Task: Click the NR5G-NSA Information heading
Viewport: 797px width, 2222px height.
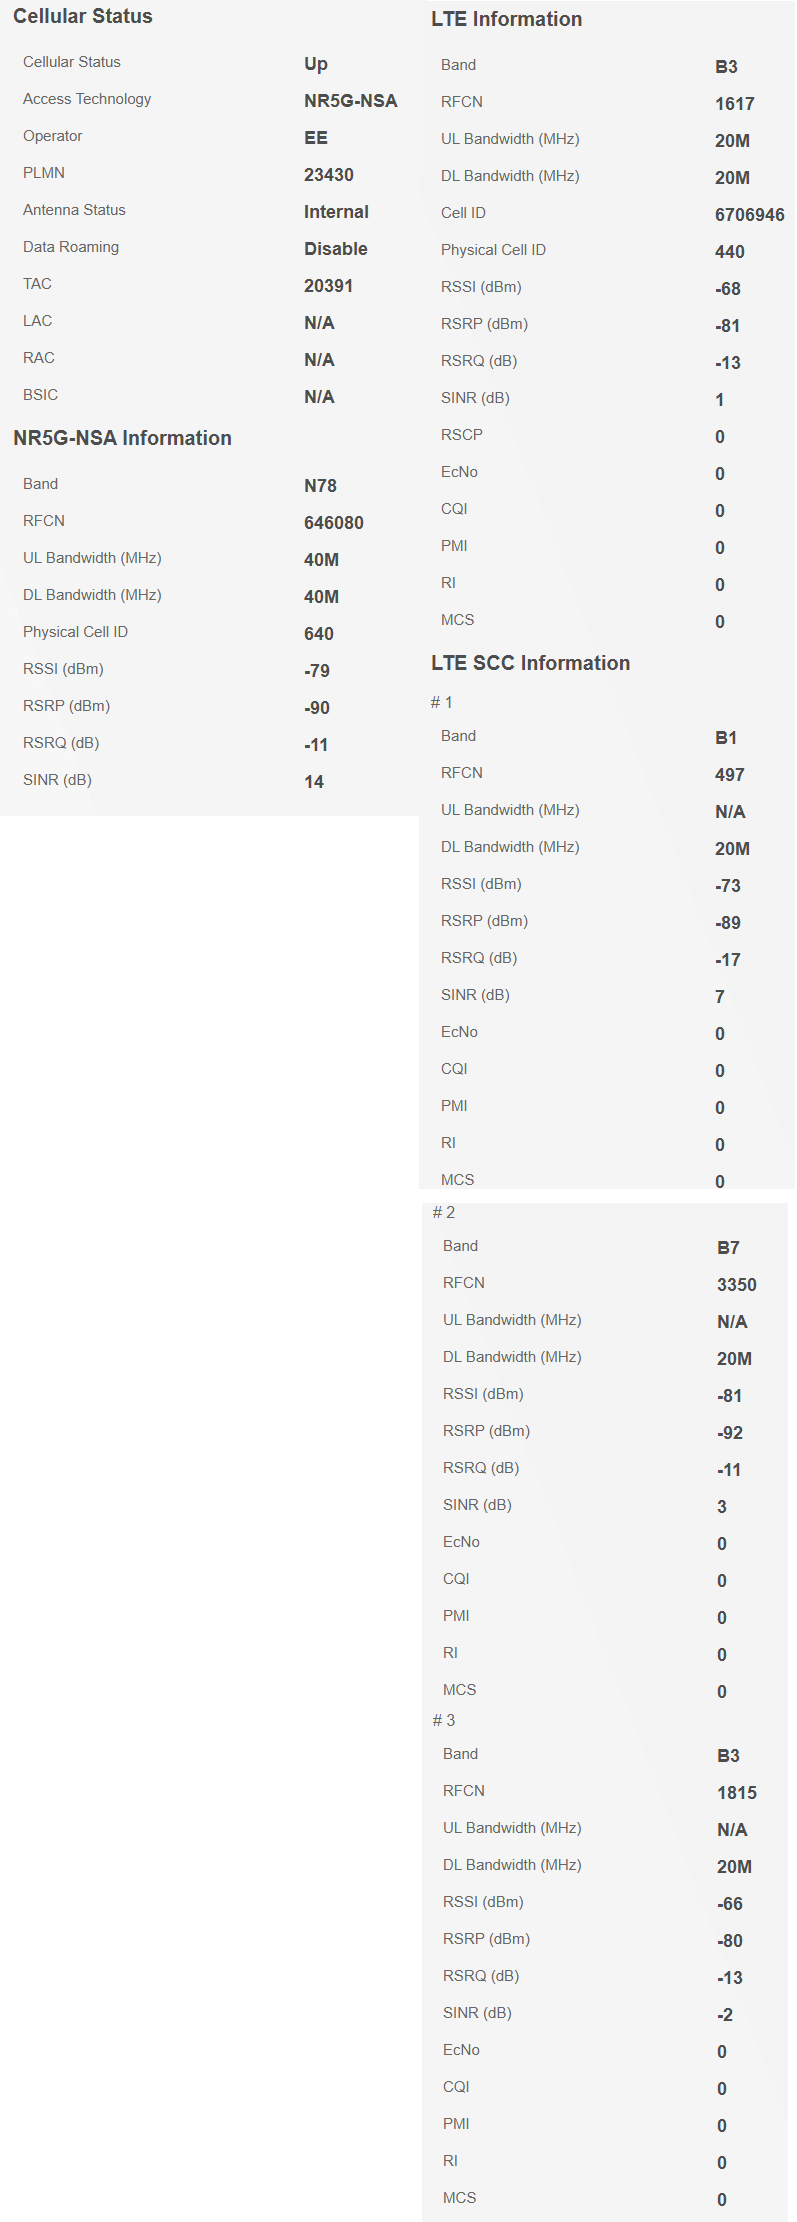Action: (x=122, y=438)
